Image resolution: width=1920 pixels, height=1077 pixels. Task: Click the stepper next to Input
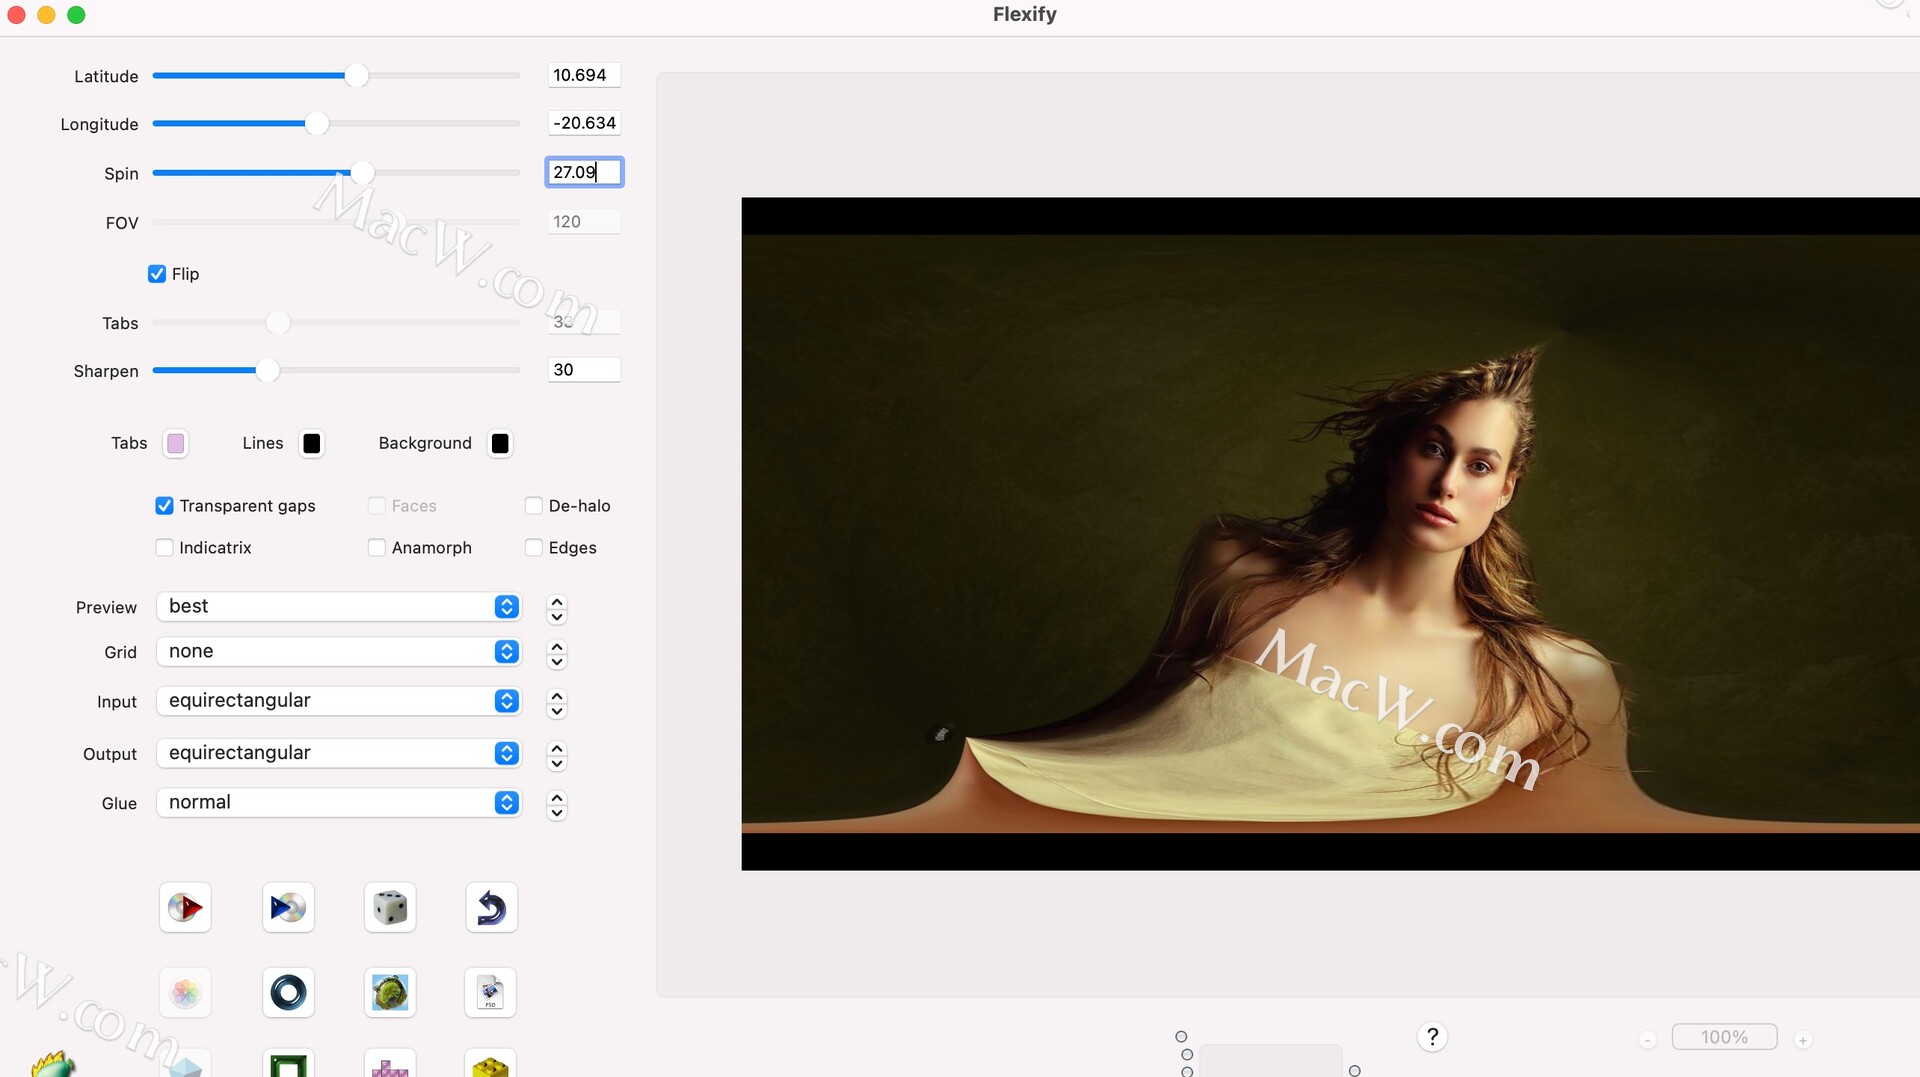click(557, 704)
